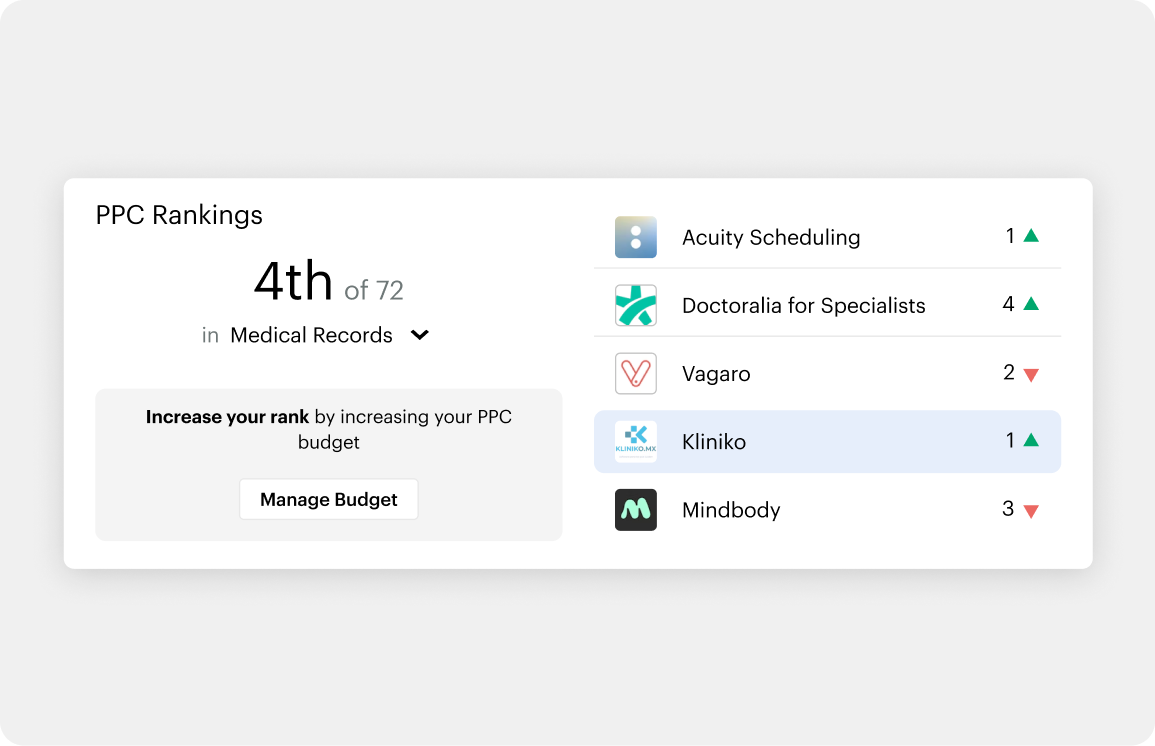Click rank change number 2 for Vagaro
1155x746 pixels.
coord(1009,373)
